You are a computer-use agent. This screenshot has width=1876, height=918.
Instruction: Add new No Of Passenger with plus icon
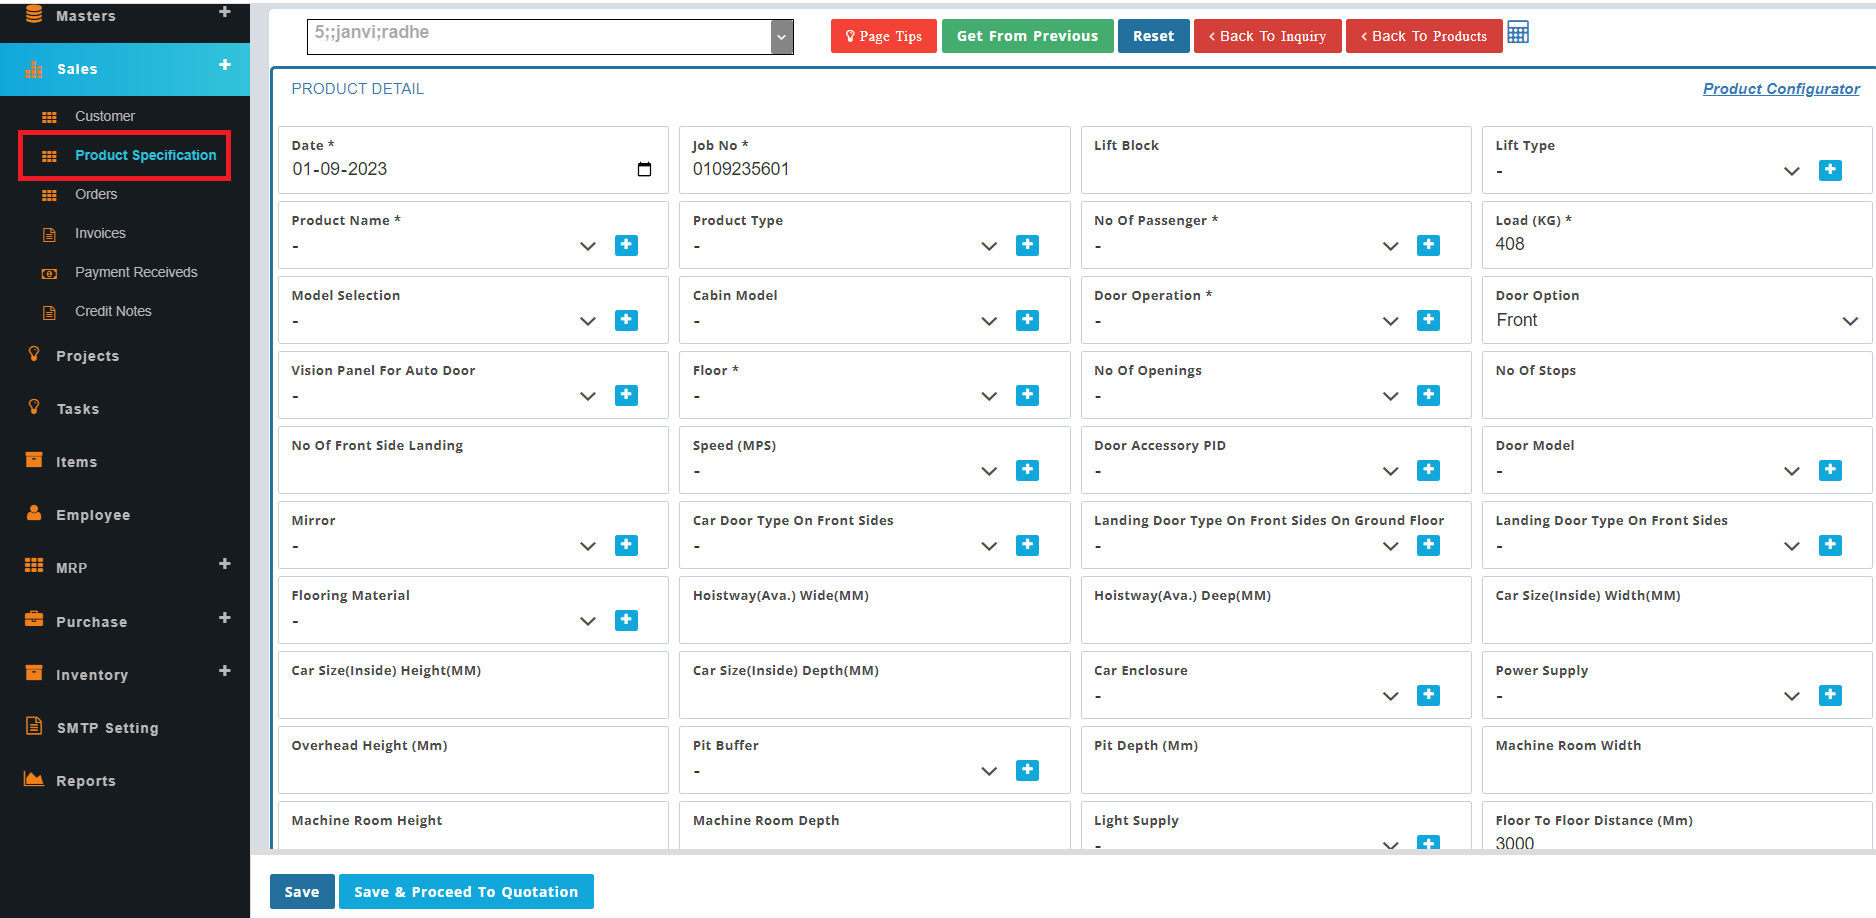point(1428,245)
